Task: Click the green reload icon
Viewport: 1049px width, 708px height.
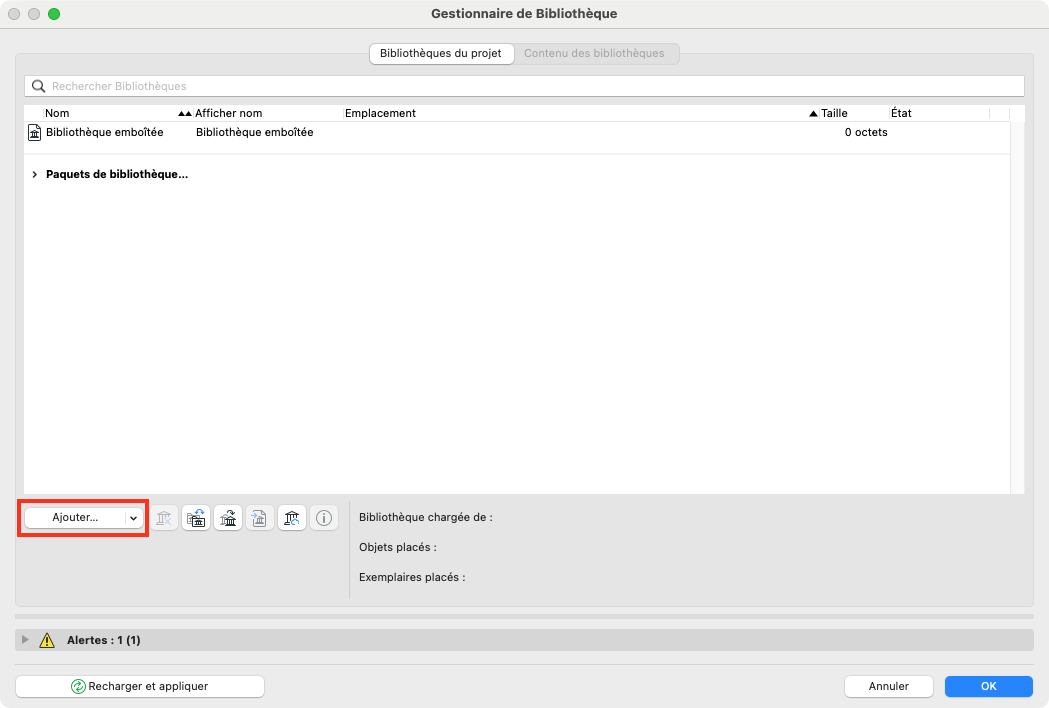Action: 78,687
